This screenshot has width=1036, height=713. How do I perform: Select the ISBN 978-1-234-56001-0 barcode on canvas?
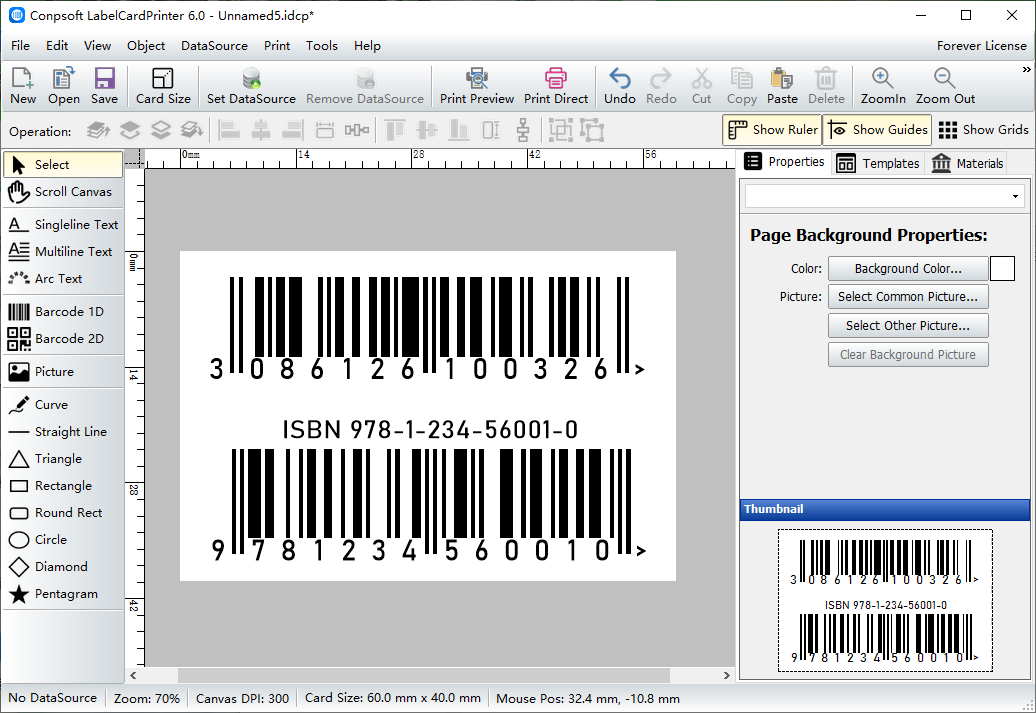pyautogui.click(x=428, y=492)
